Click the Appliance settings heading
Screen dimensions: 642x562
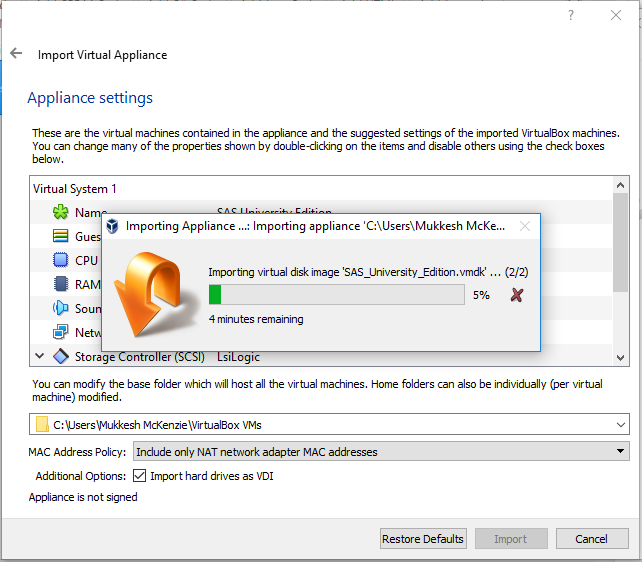tap(90, 98)
